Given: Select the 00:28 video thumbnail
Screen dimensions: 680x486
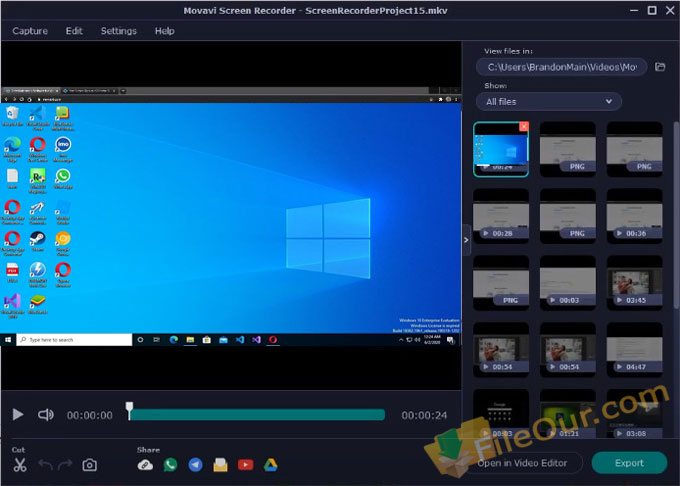Looking at the screenshot, I should (501, 216).
